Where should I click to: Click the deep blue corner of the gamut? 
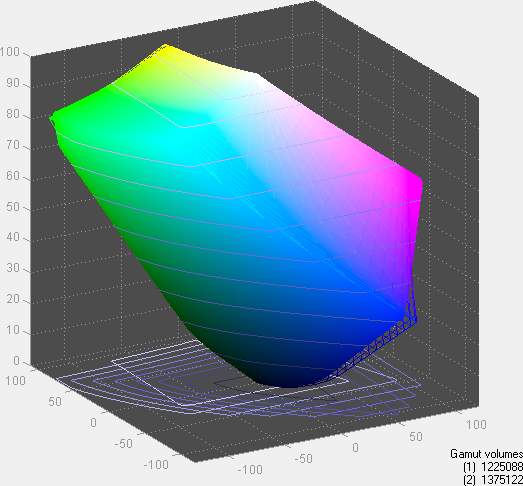point(400,310)
